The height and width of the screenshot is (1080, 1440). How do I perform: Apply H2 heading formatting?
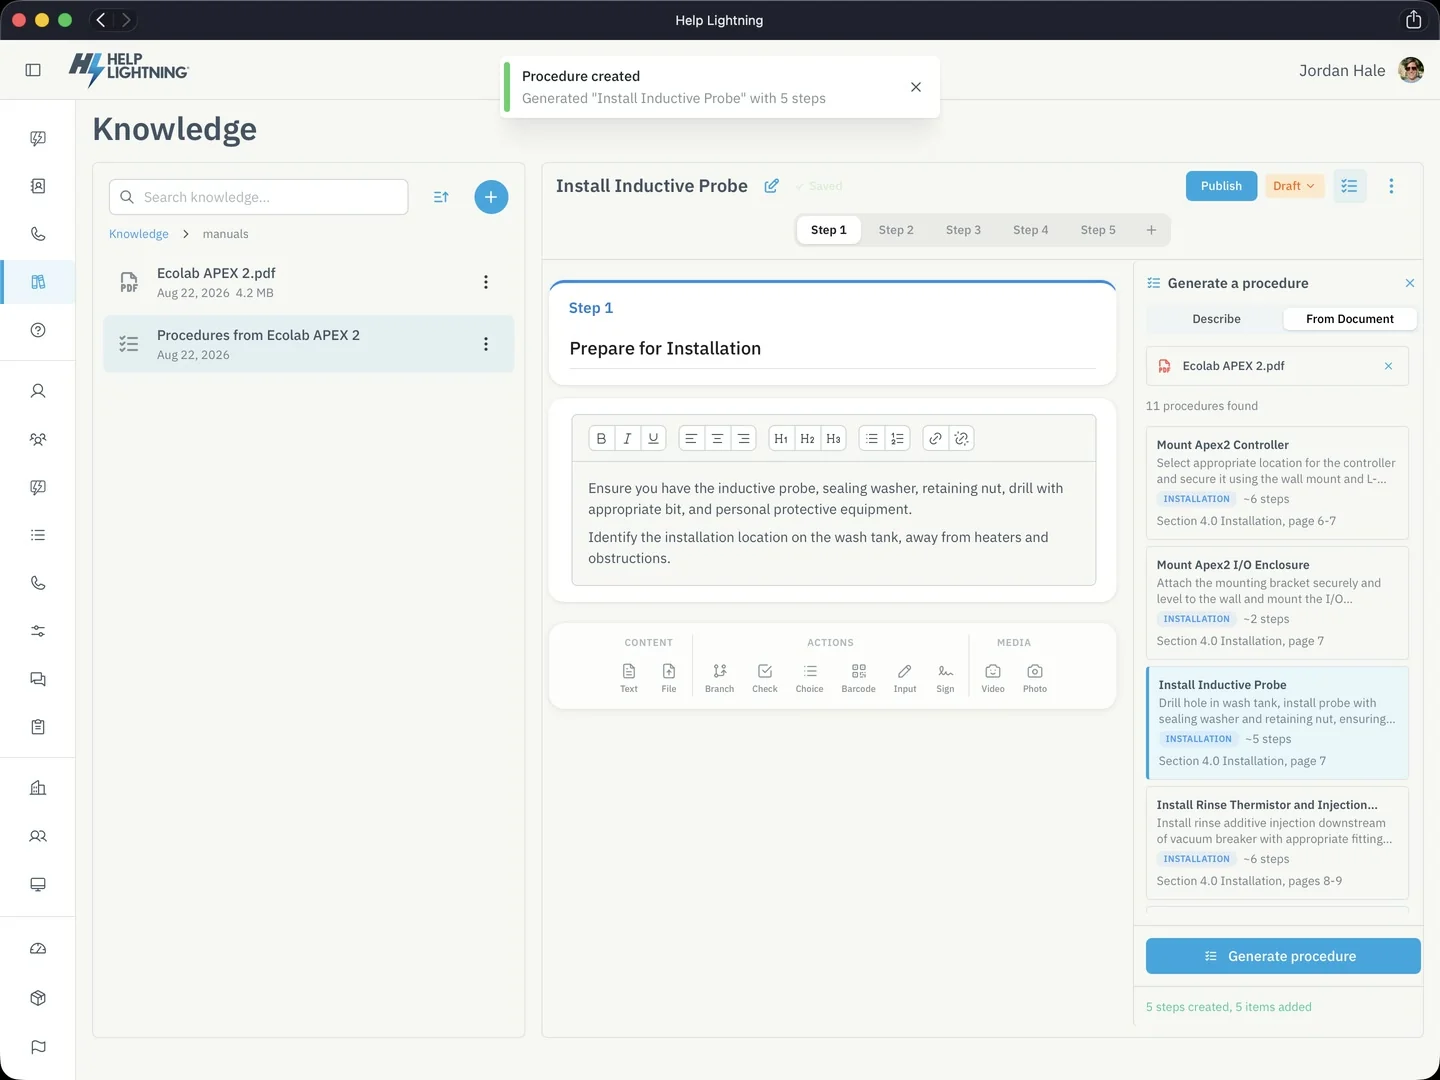807,438
